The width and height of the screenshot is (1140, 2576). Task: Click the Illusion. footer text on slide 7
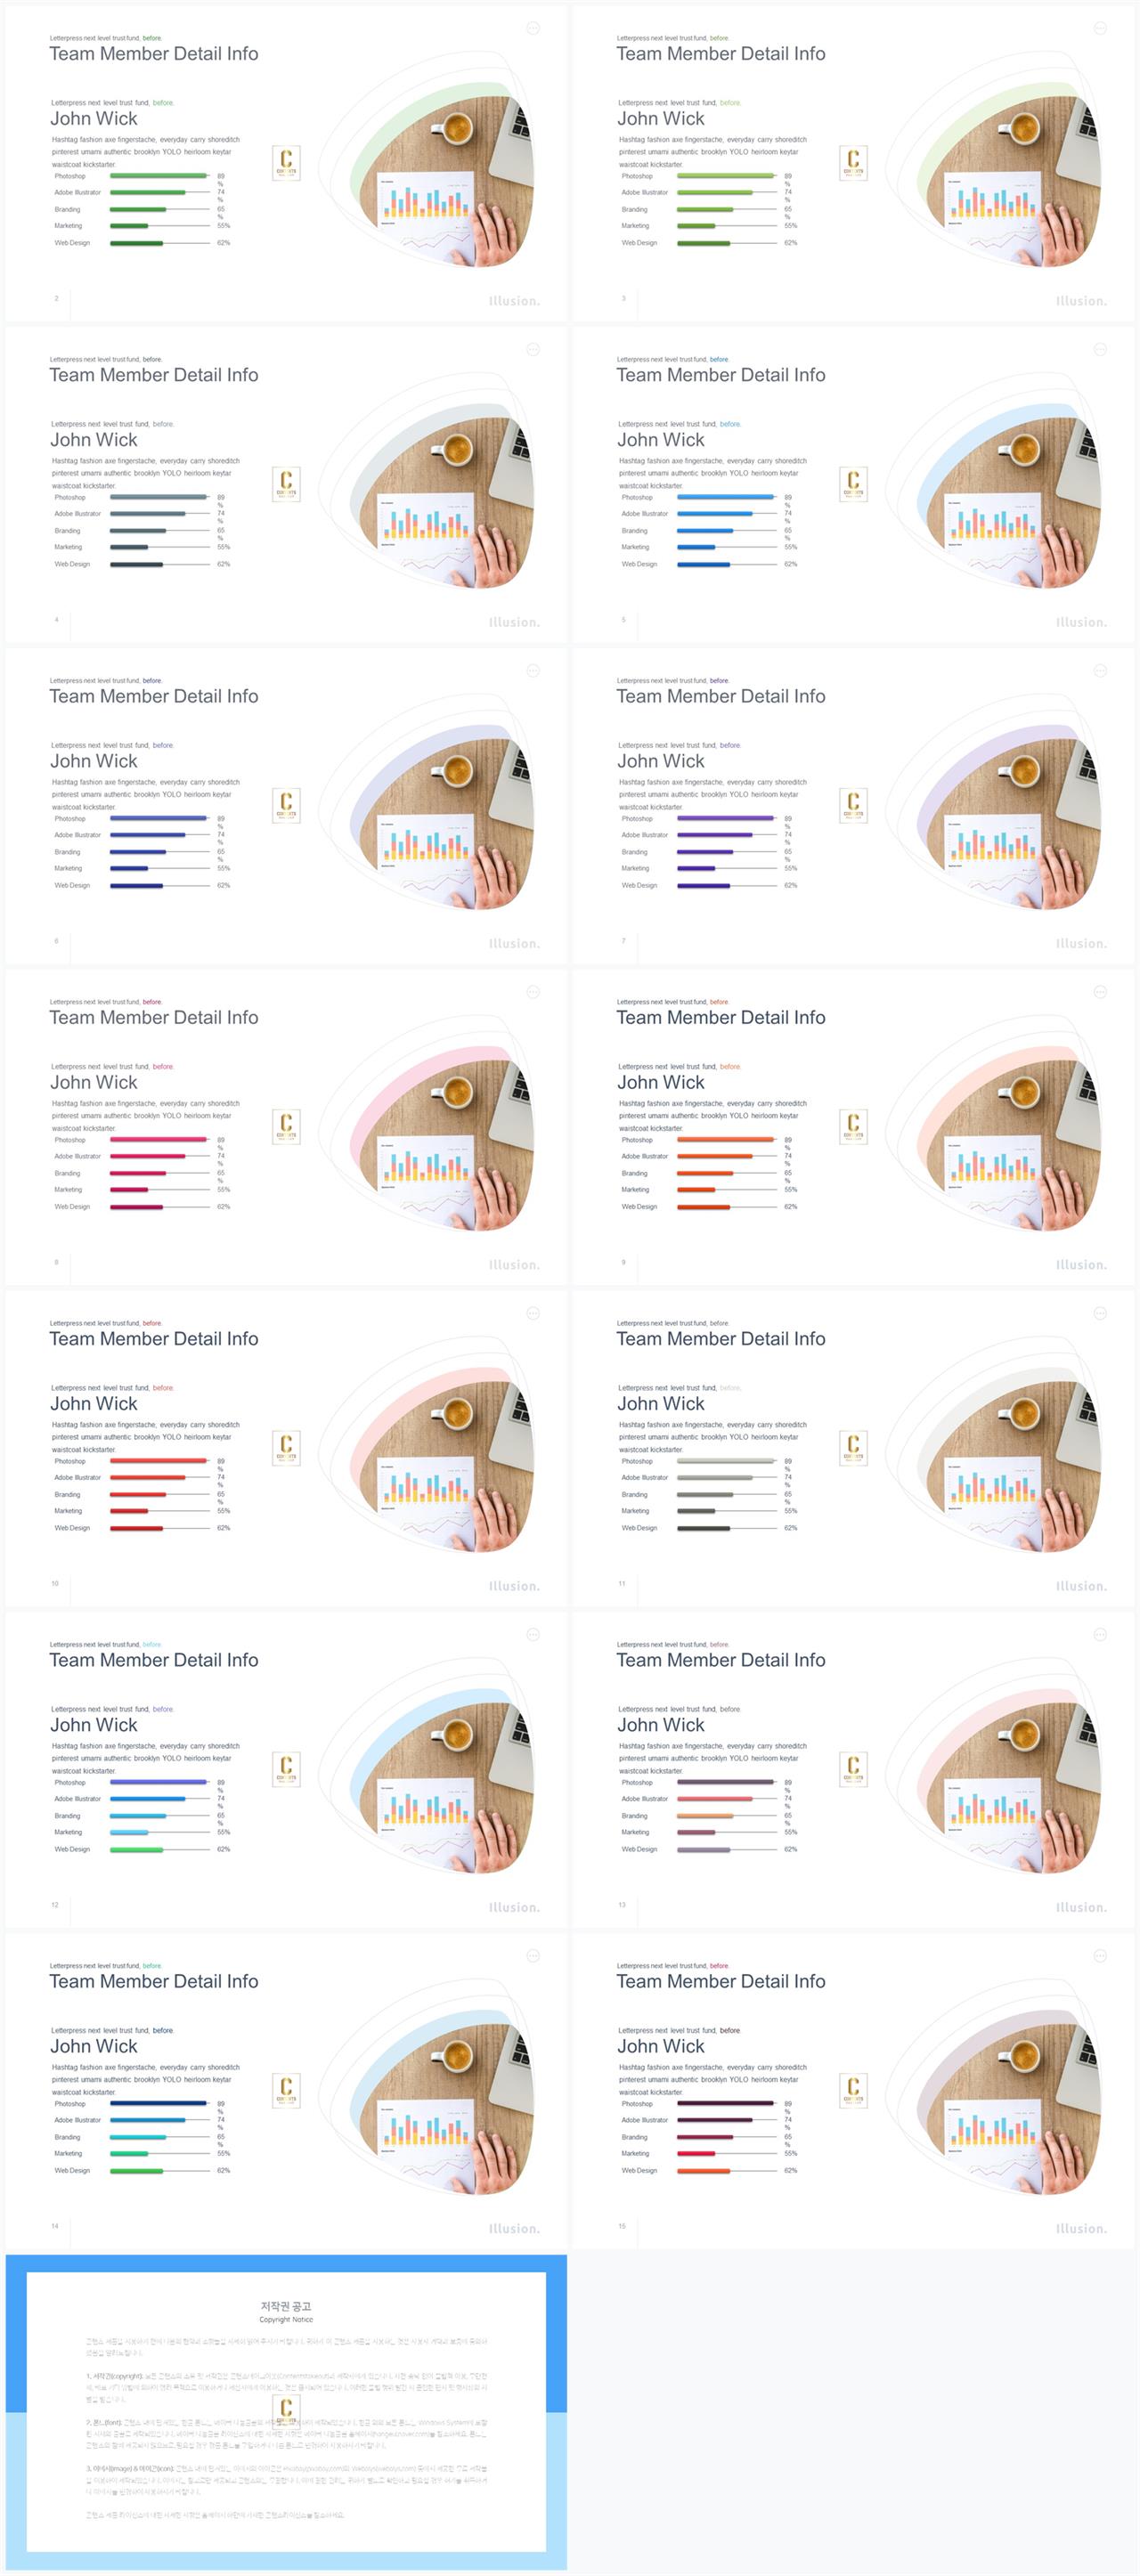tap(1081, 943)
